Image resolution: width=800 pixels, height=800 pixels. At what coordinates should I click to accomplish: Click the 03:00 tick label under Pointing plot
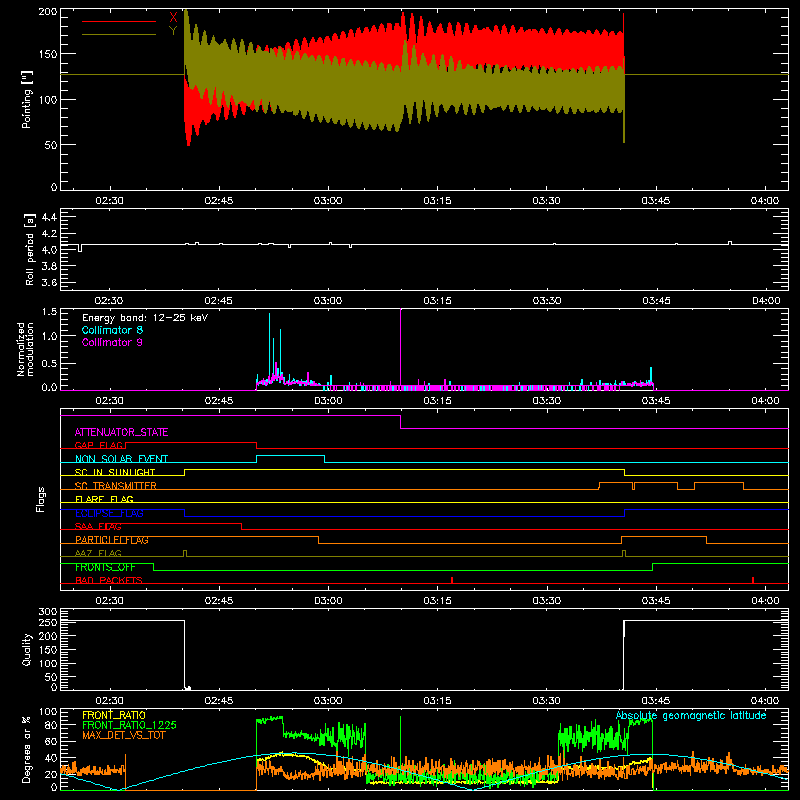(328, 201)
